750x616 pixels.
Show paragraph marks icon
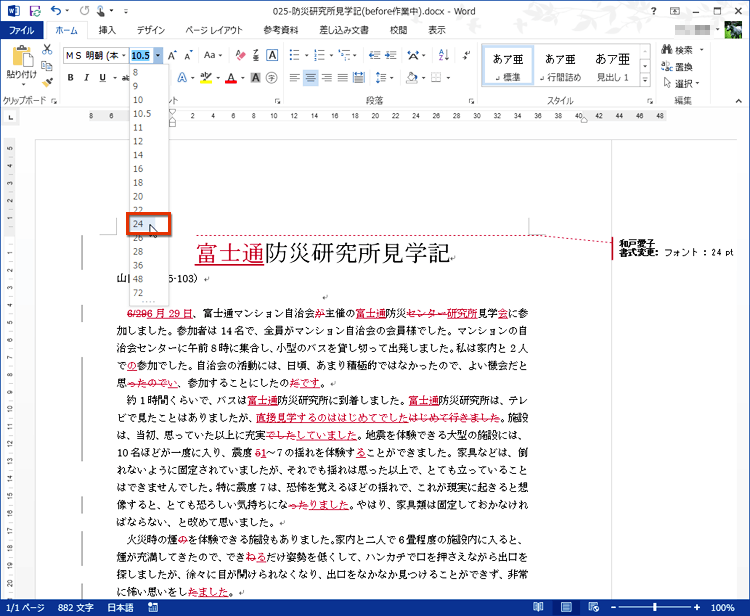pos(466,55)
